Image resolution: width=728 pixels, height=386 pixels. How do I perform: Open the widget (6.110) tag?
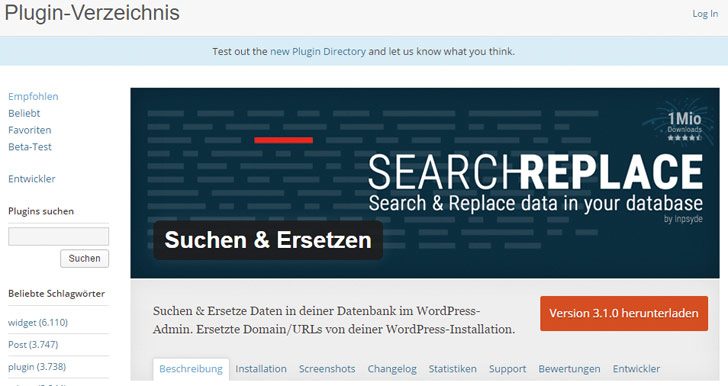click(x=38, y=322)
